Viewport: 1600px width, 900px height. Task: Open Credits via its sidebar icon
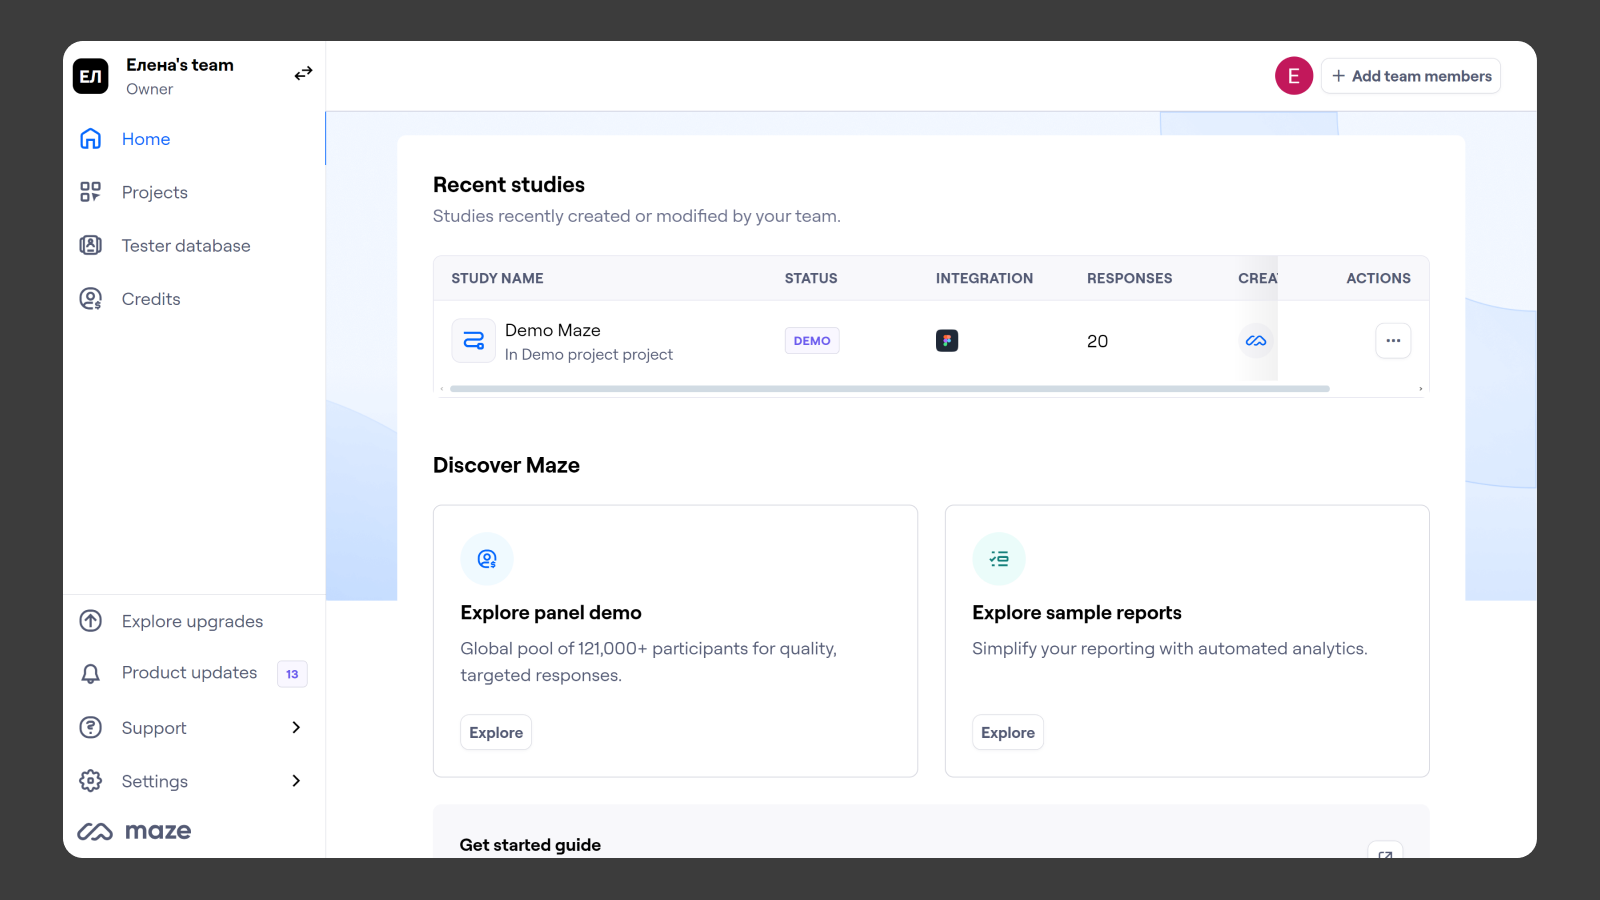click(x=90, y=298)
